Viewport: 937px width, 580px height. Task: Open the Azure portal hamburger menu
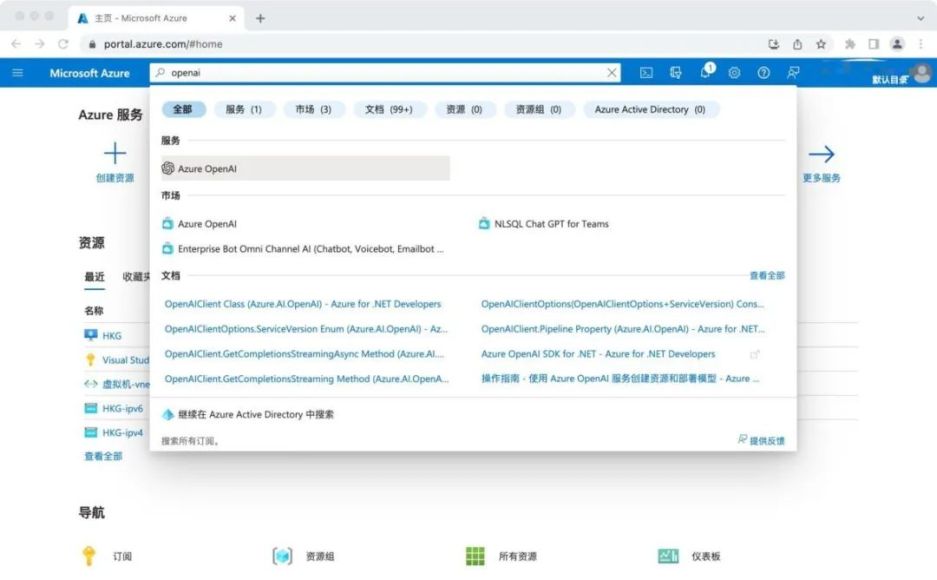pos(18,73)
